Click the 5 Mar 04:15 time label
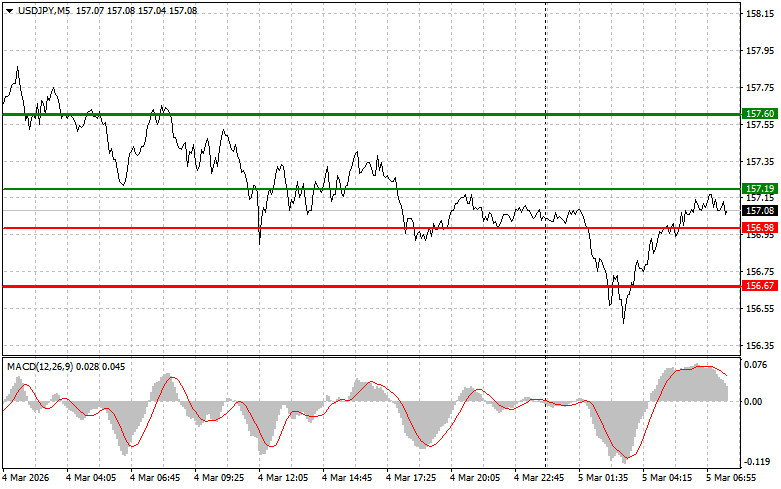The width and height of the screenshot is (781, 489). 667,478
